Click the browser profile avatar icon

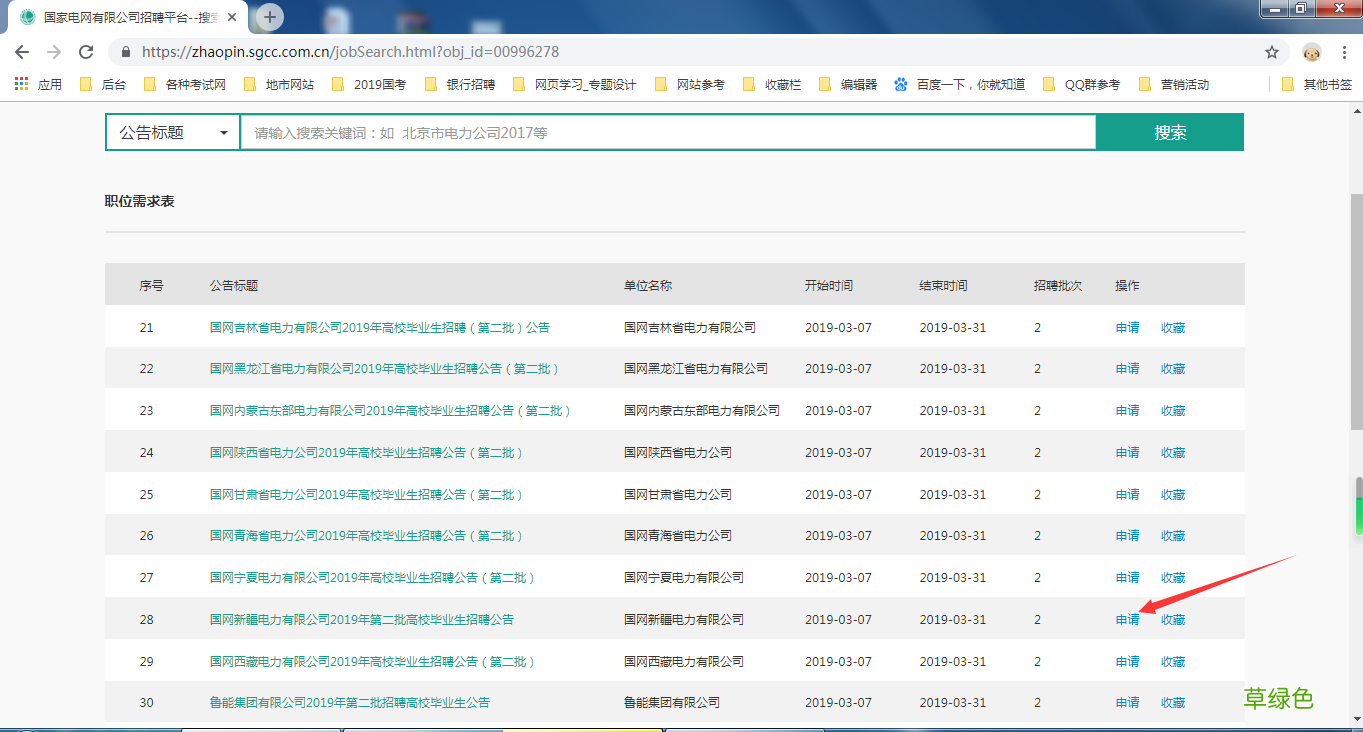pyautogui.click(x=1311, y=51)
